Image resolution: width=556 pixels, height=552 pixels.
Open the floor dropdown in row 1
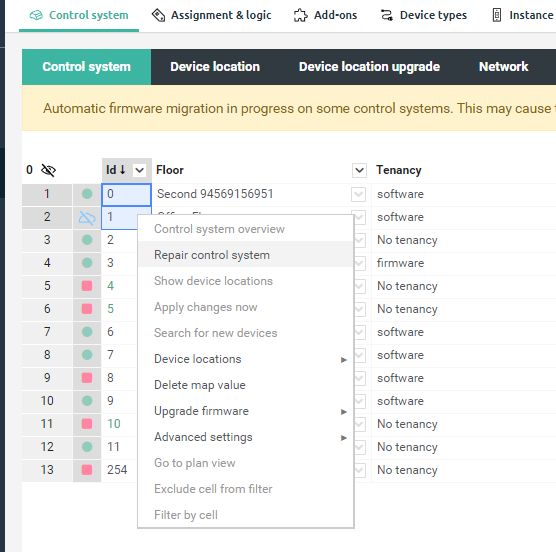(358, 194)
